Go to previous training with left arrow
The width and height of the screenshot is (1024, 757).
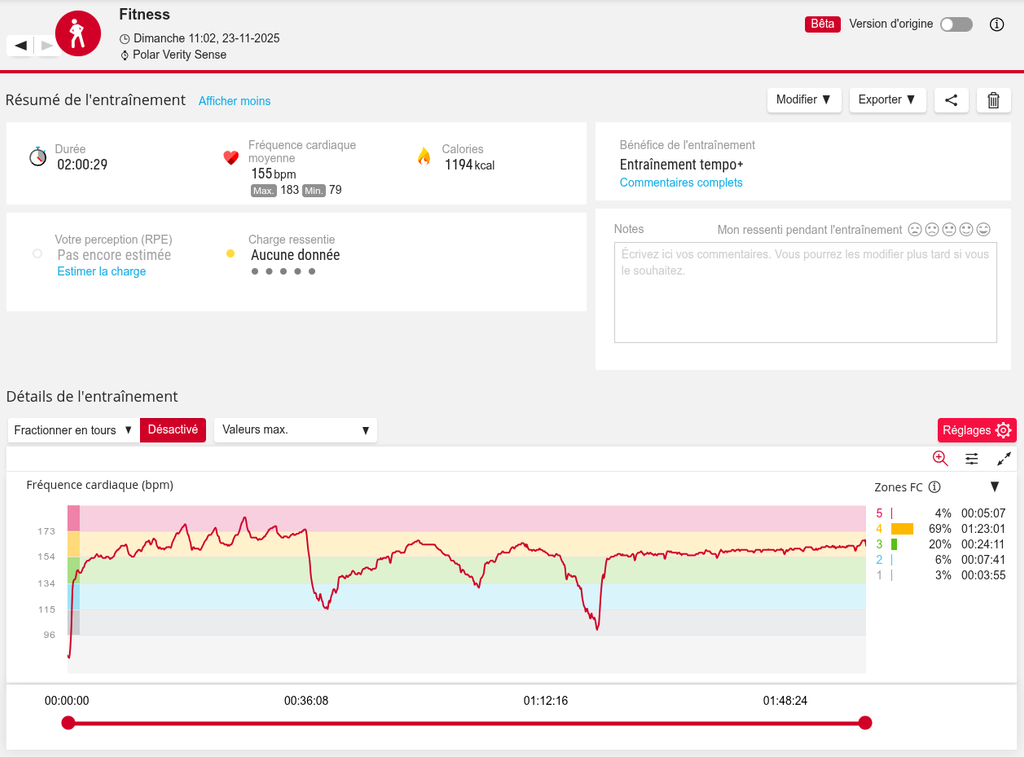tap(20, 45)
